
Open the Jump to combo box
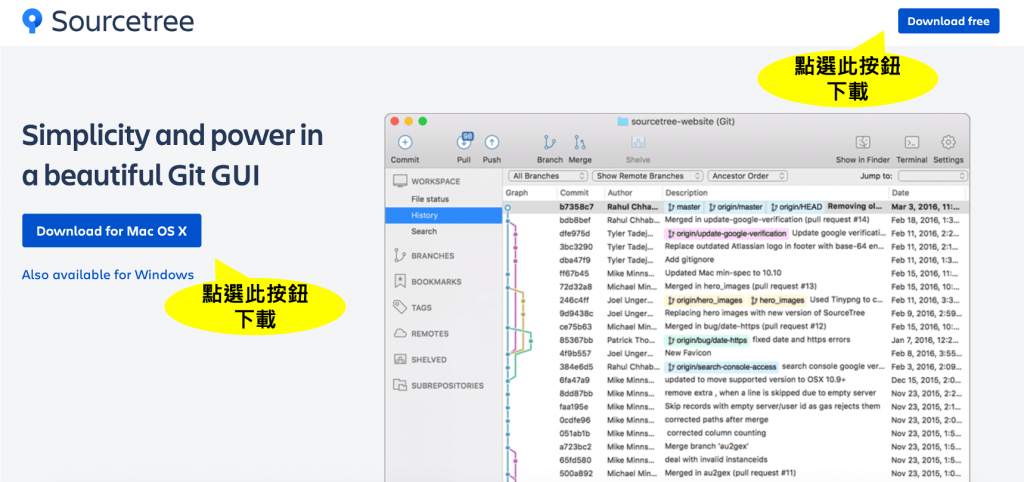933,176
